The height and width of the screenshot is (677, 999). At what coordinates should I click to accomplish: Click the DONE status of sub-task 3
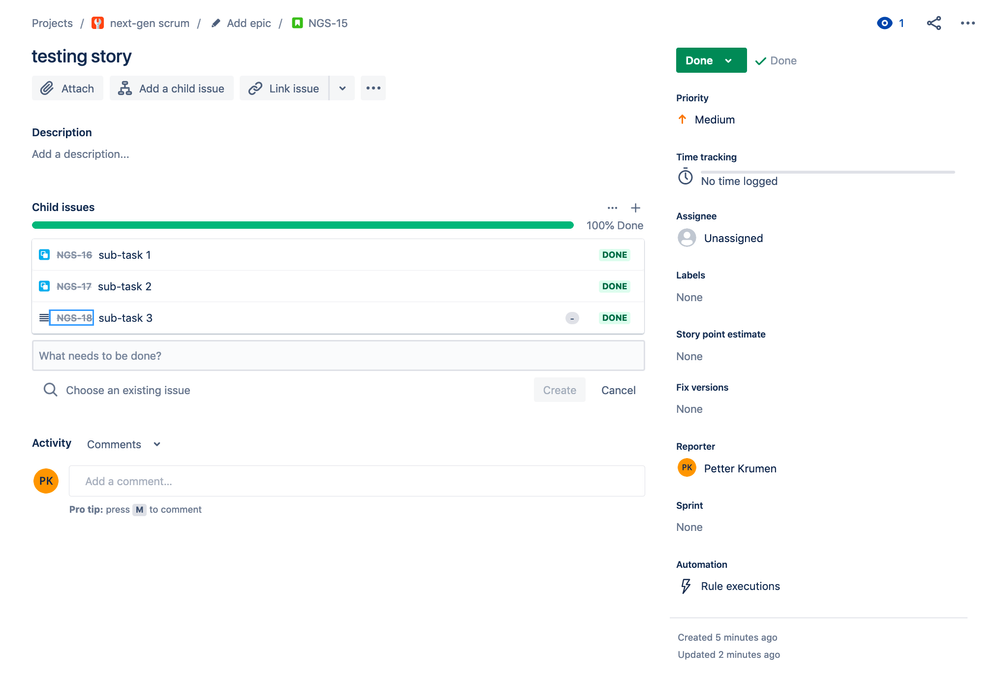pyautogui.click(x=615, y=318)
